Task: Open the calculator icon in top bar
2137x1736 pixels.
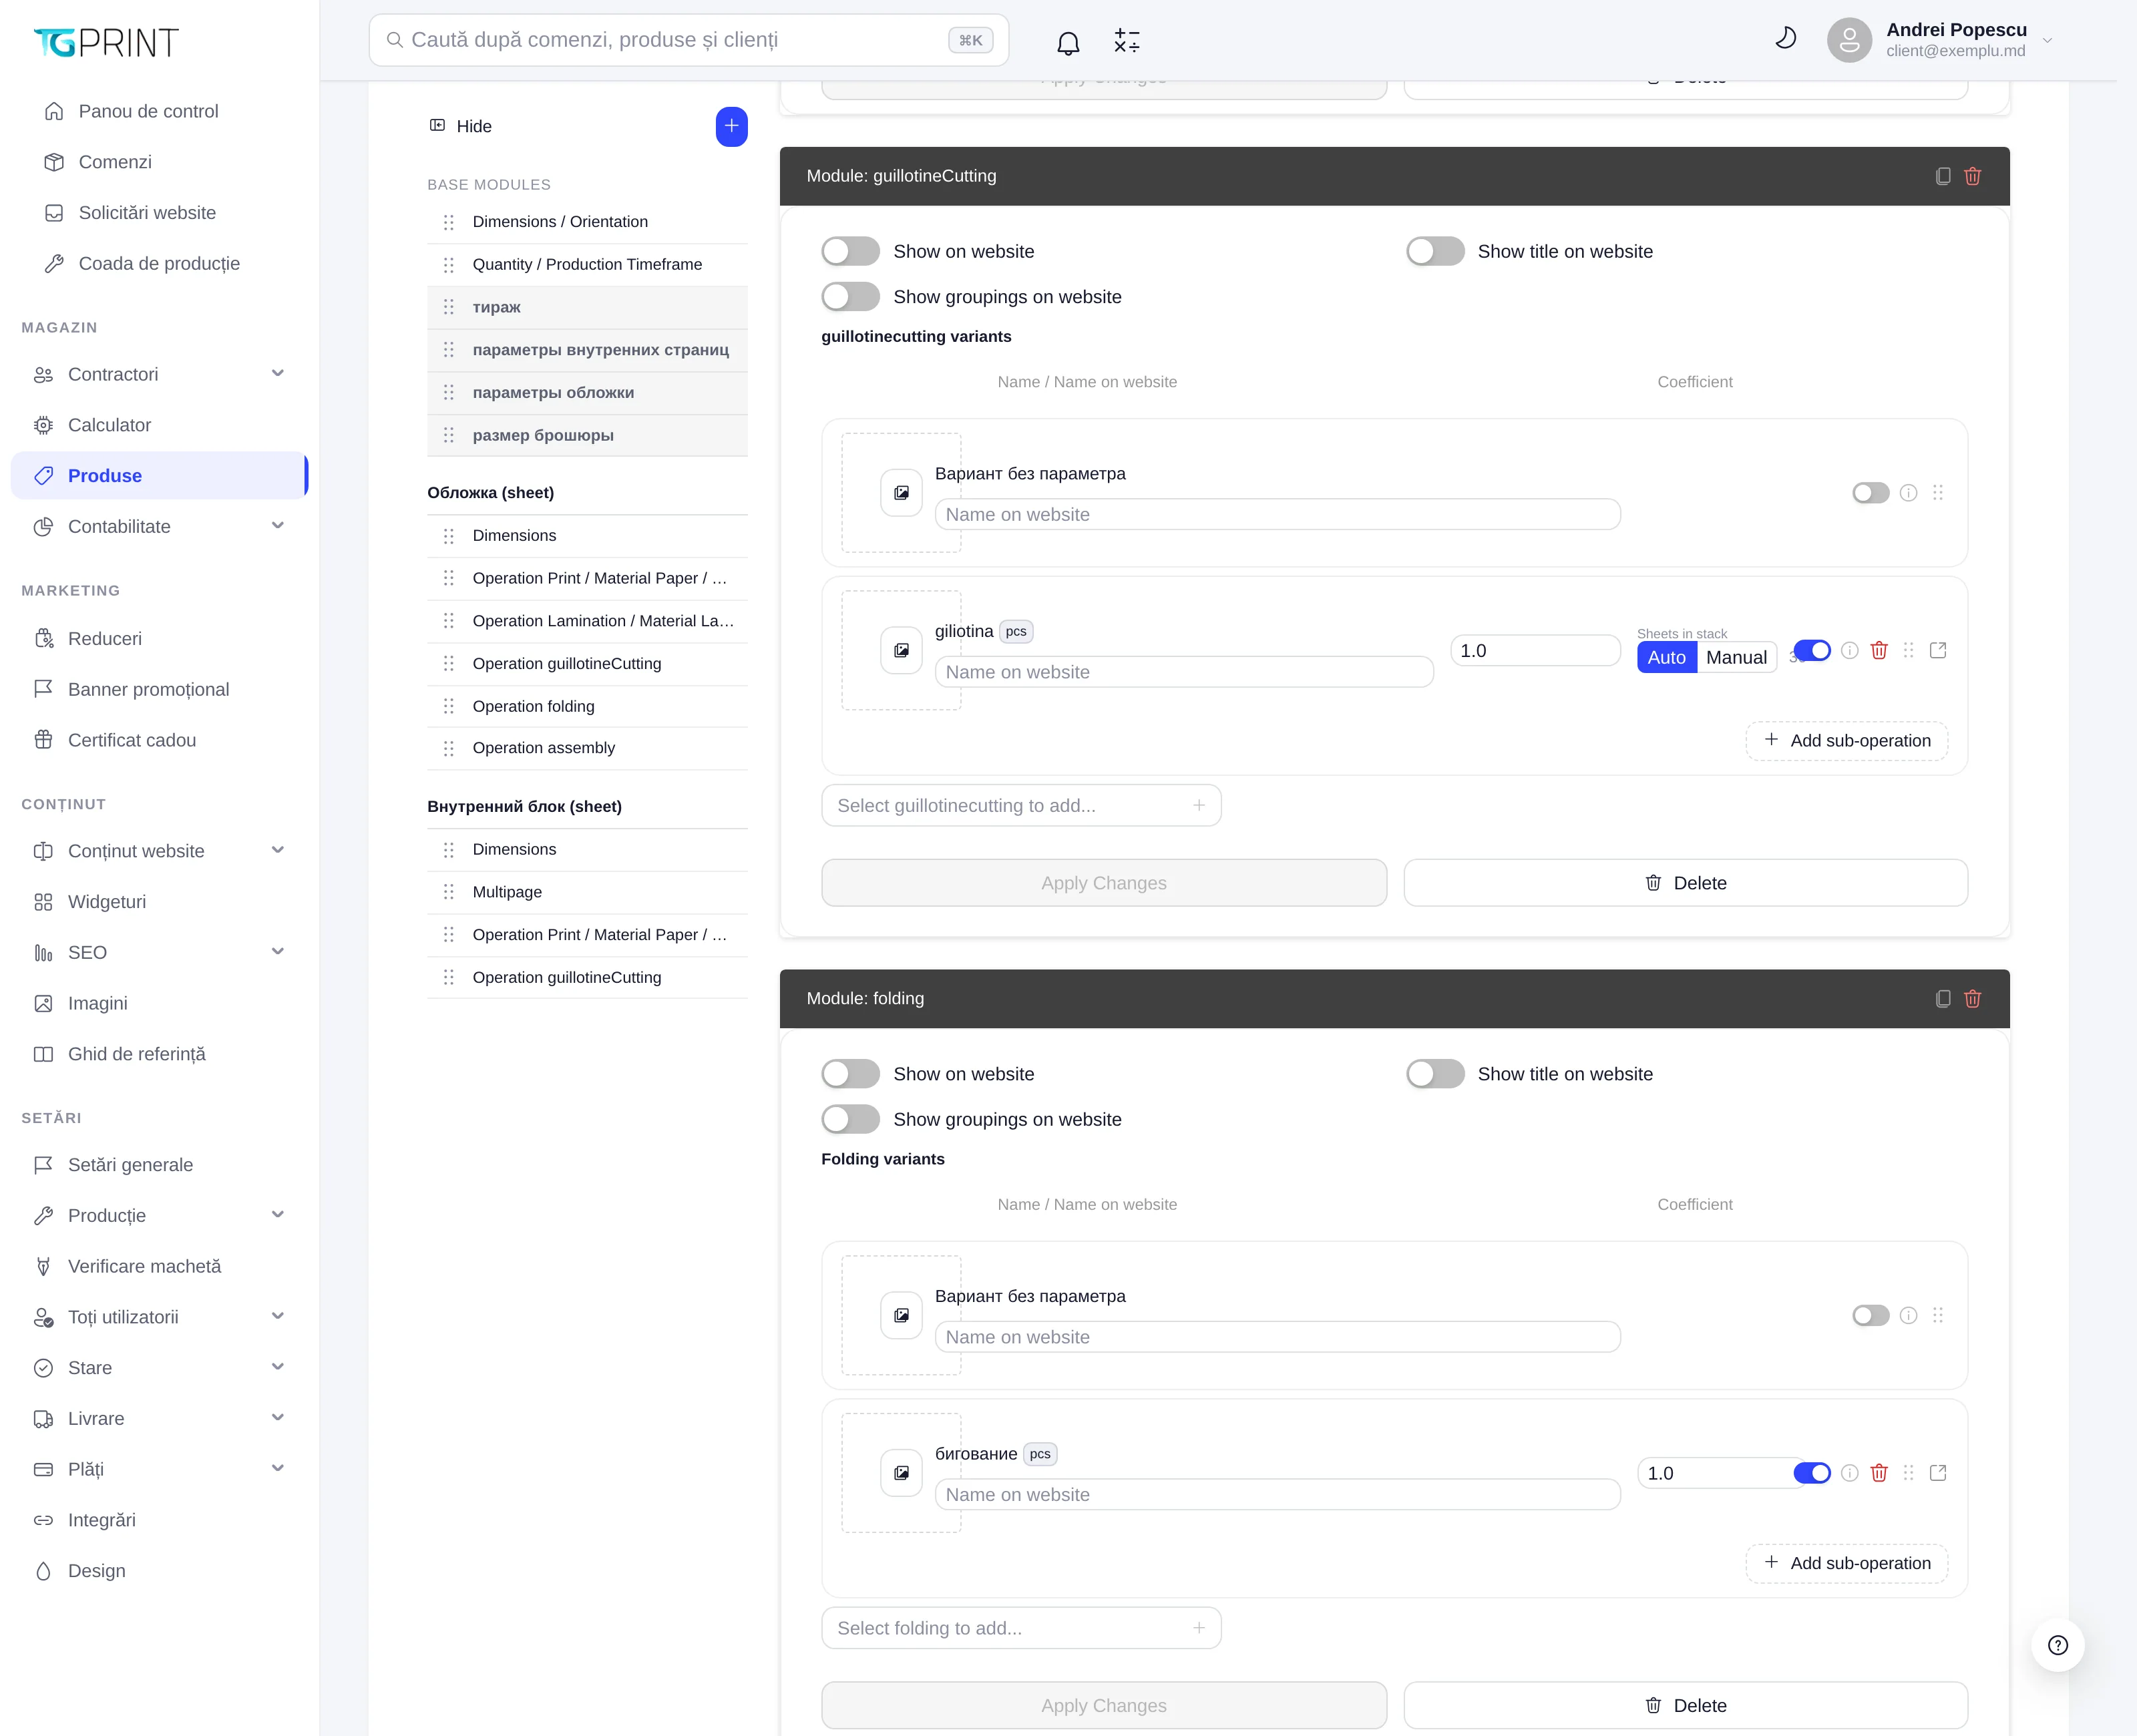Action: click(x=1127, y=41)
